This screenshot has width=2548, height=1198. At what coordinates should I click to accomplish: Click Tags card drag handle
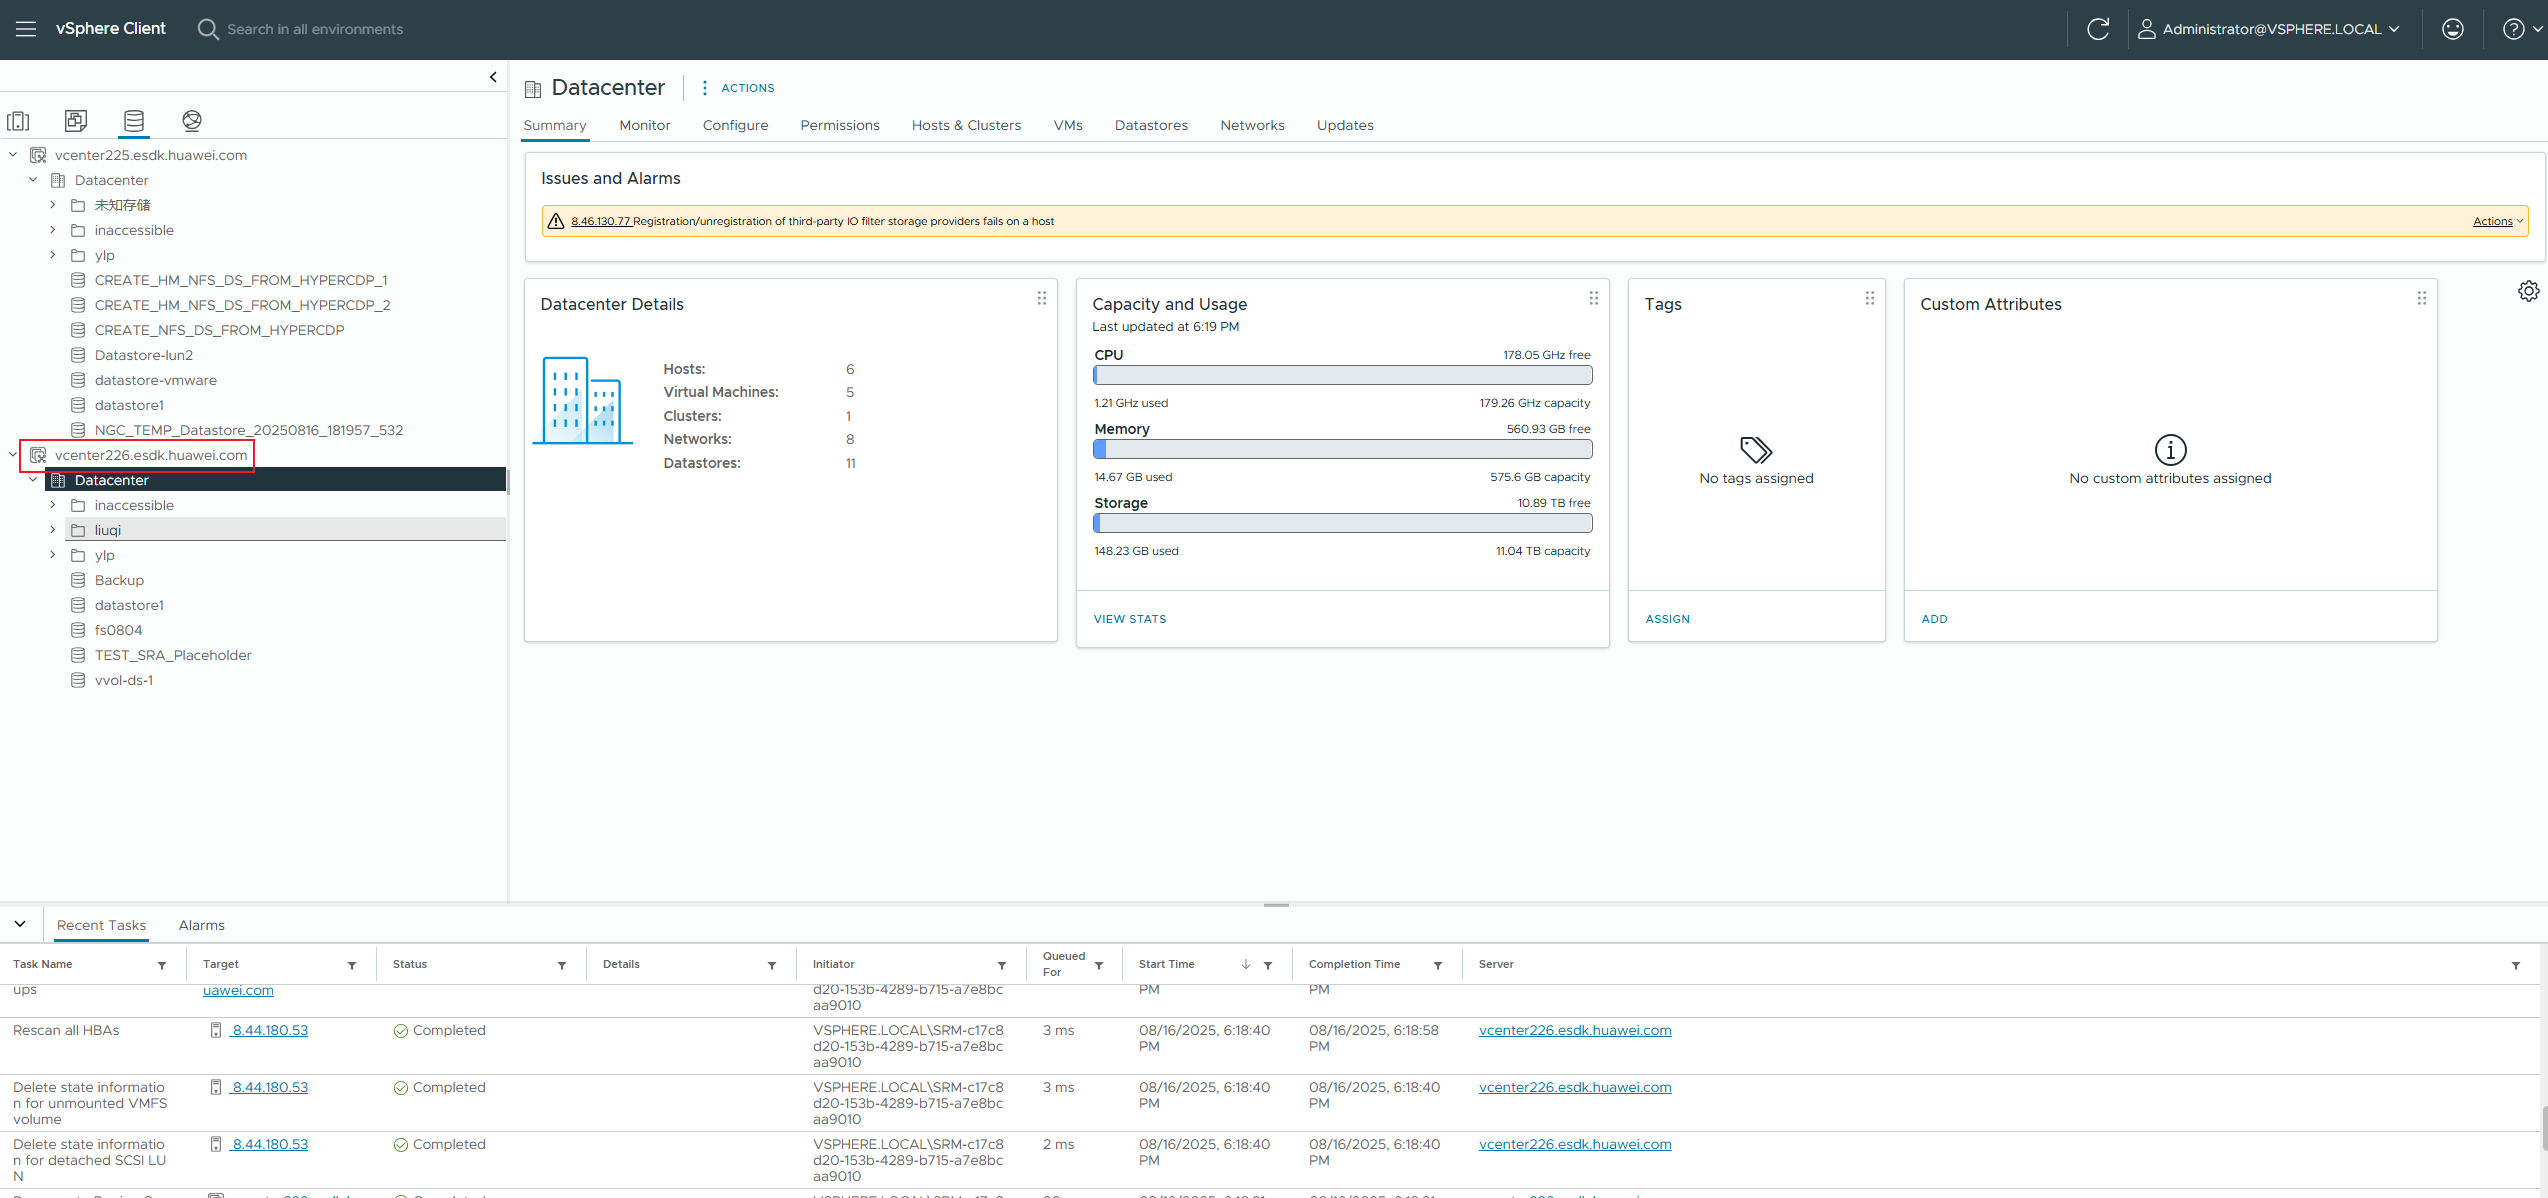coord(1870,298)
